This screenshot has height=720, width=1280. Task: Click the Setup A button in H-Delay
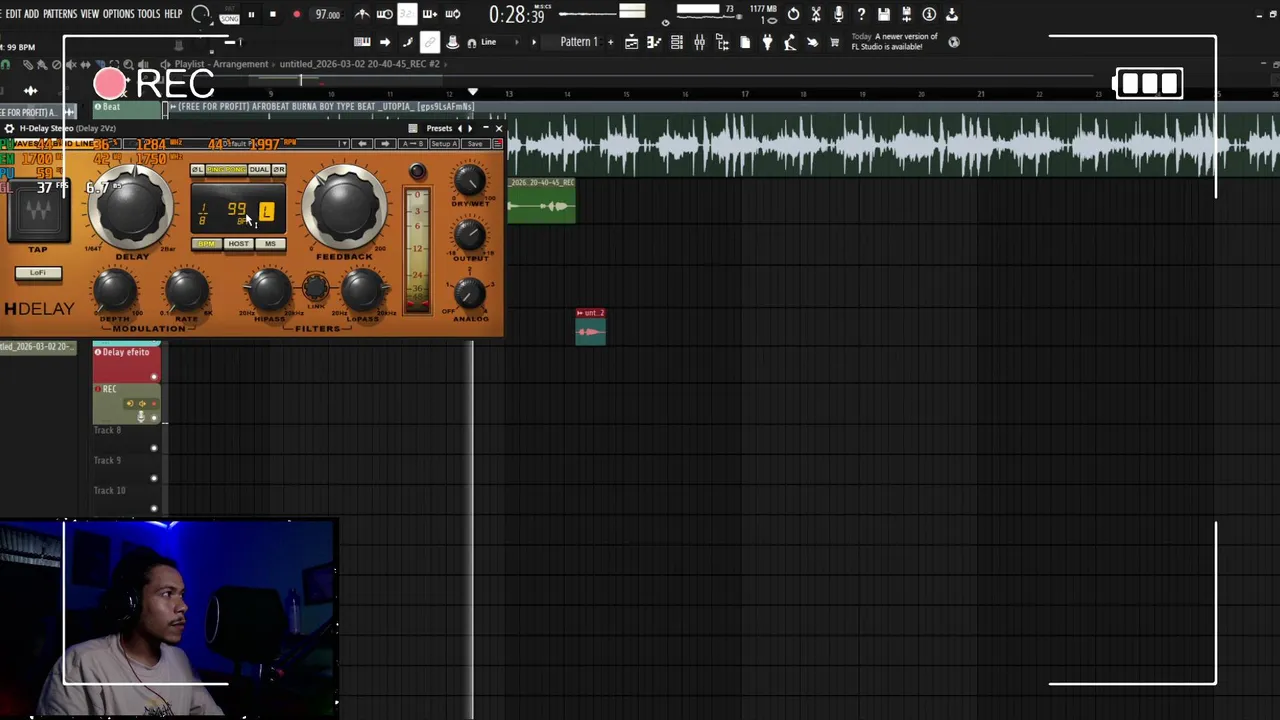(444, 144)
